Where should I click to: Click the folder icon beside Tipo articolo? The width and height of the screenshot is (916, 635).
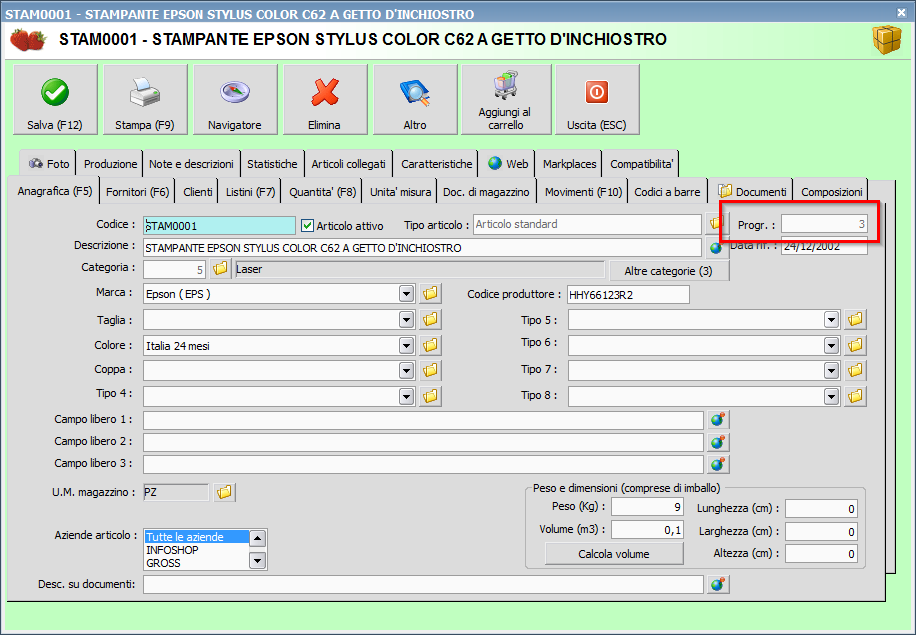pyautogui.click(x=714, y=224)
